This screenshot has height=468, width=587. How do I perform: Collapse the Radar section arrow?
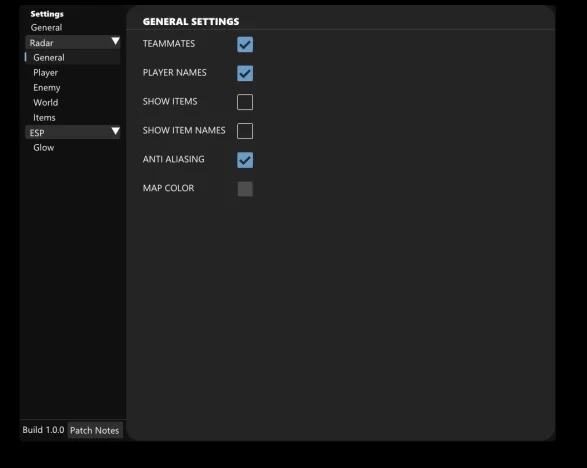tap(115, 41)
